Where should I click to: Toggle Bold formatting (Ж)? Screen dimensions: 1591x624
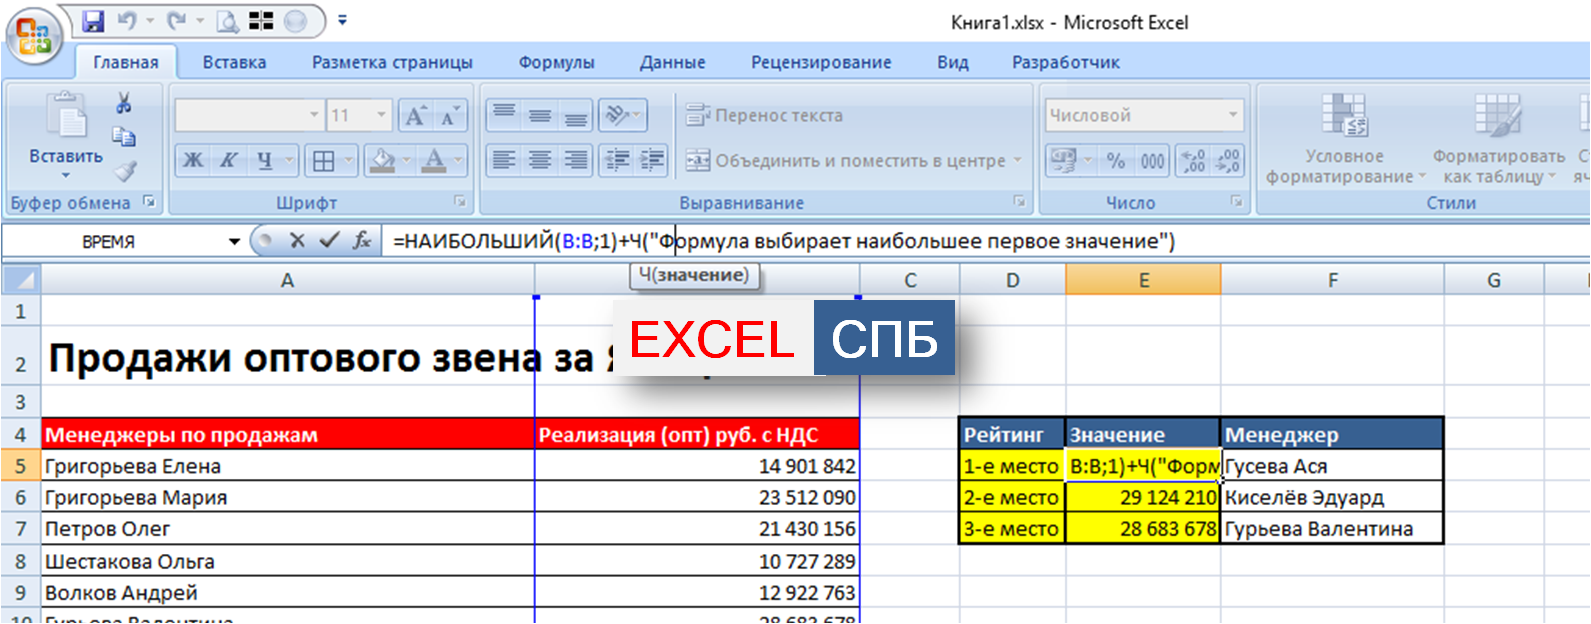(x=193, y=160)
